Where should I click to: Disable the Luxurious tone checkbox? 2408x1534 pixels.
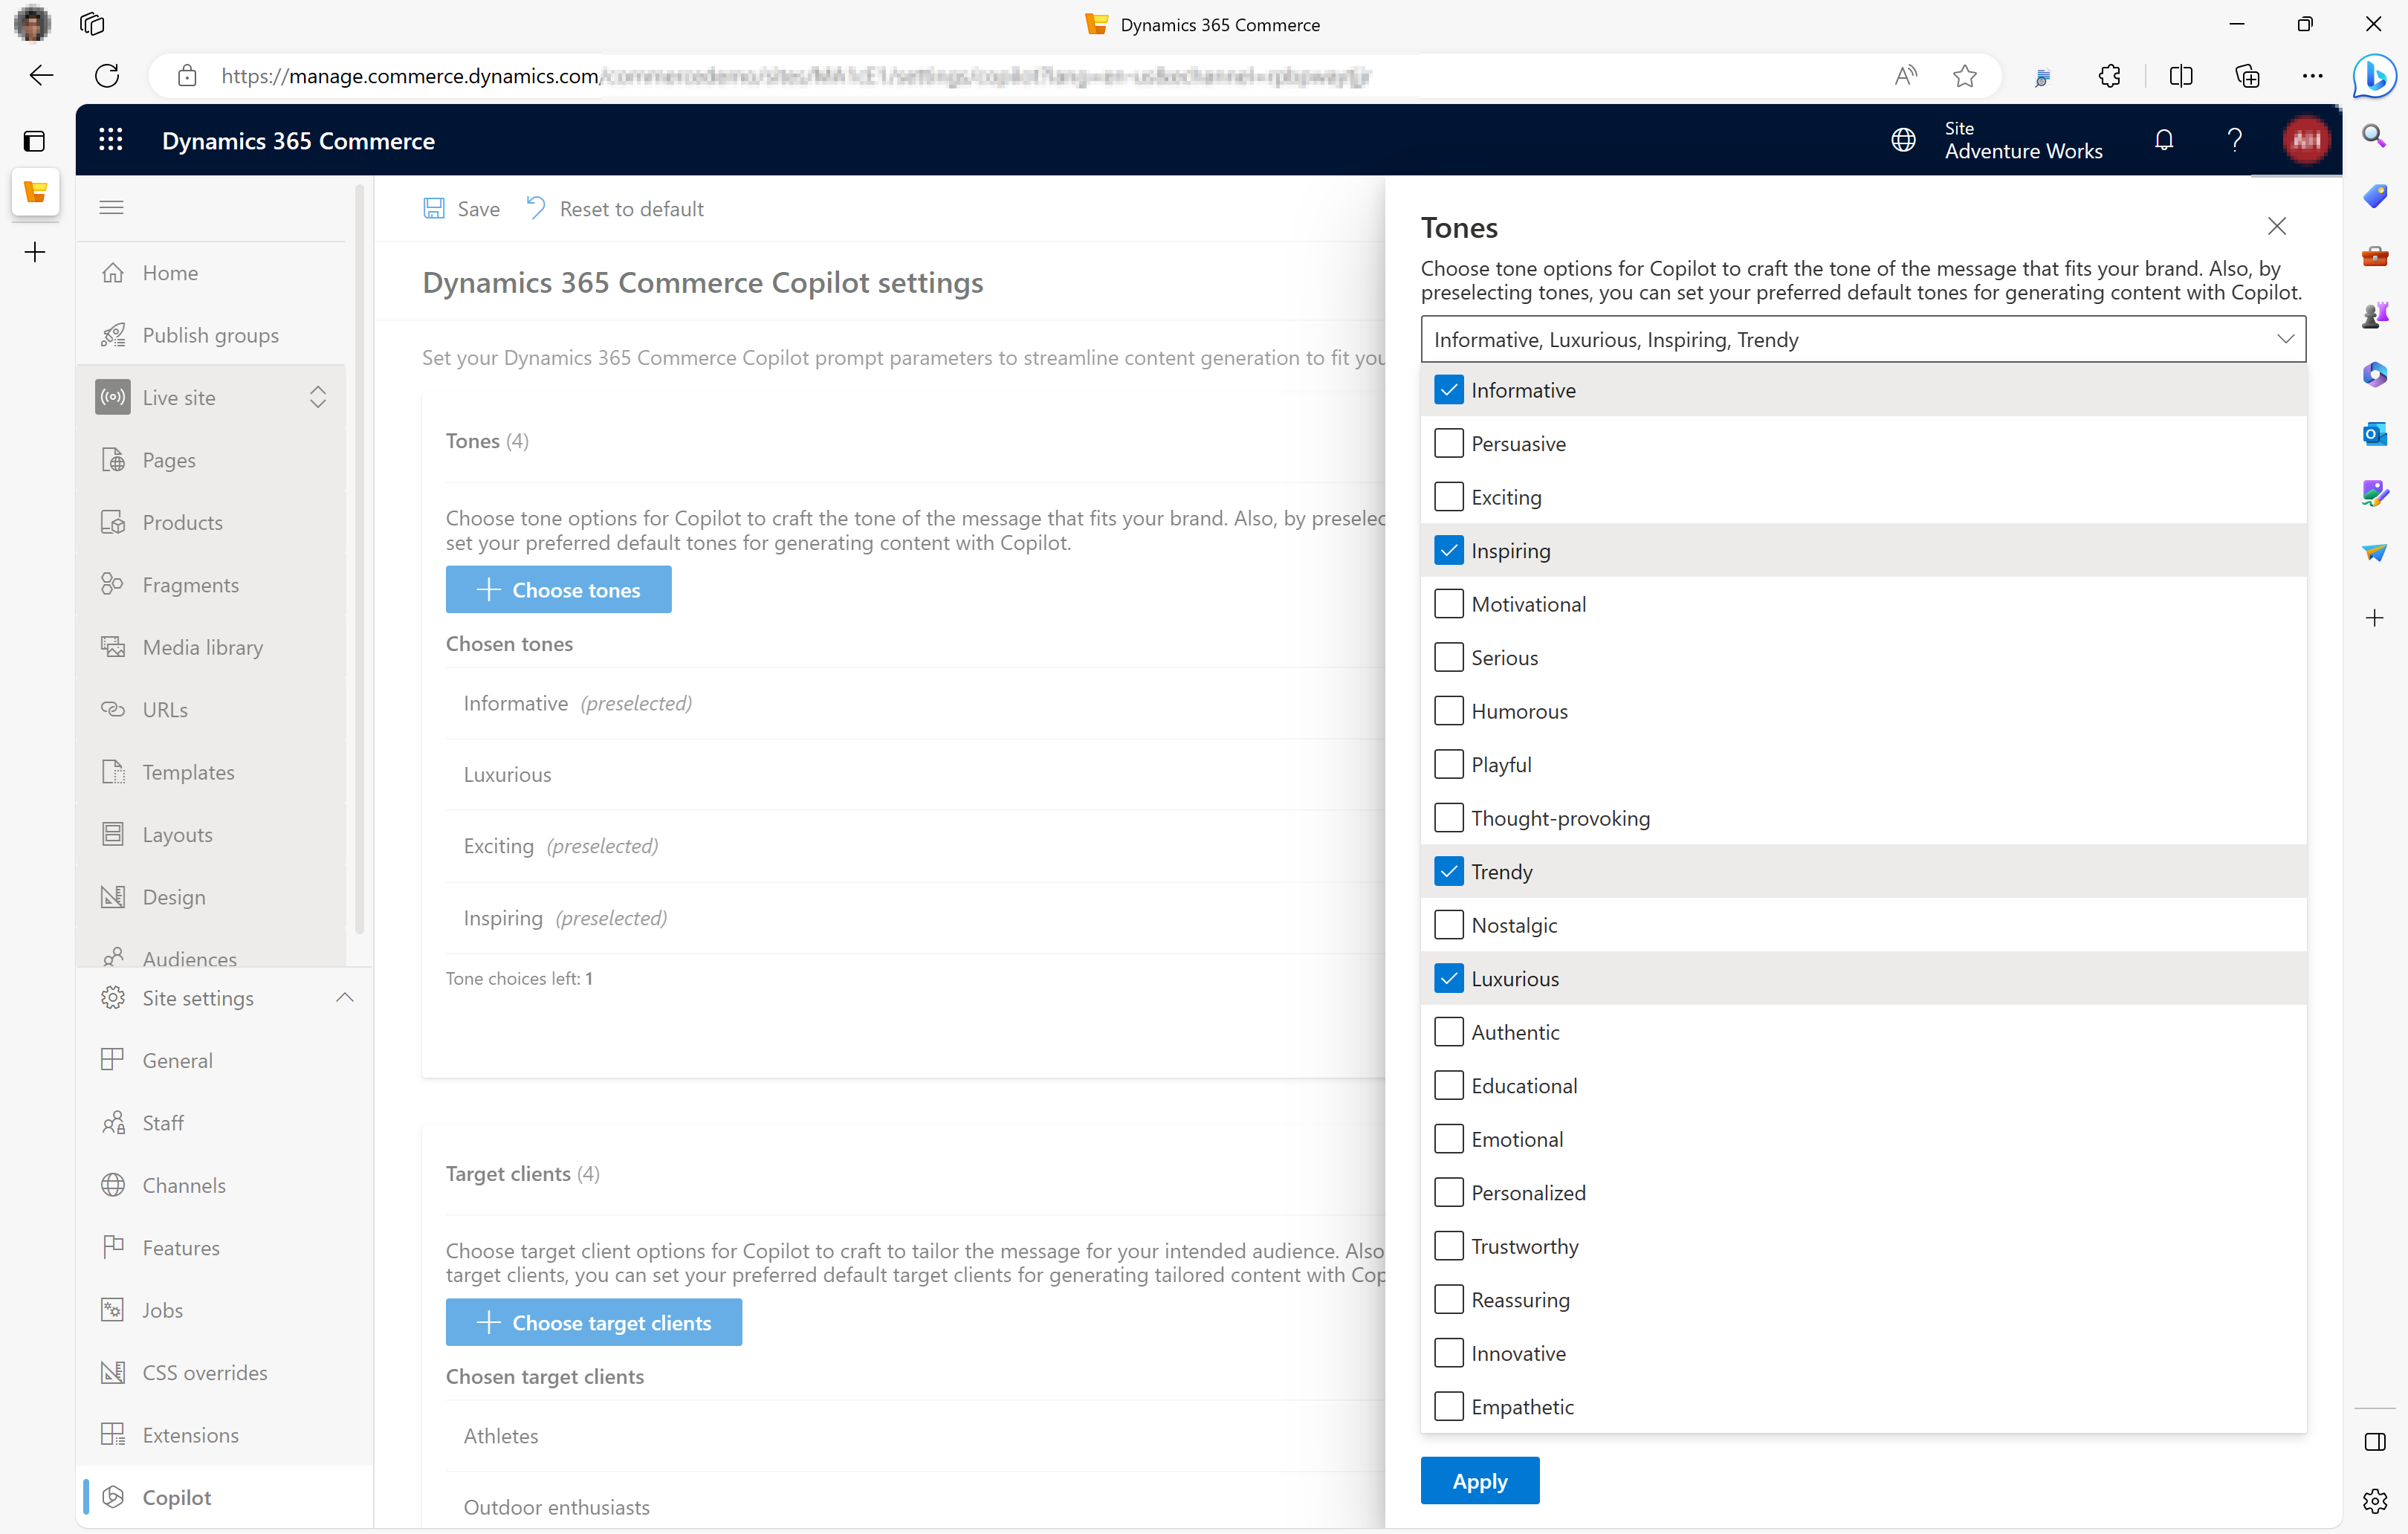point(1446,977)
